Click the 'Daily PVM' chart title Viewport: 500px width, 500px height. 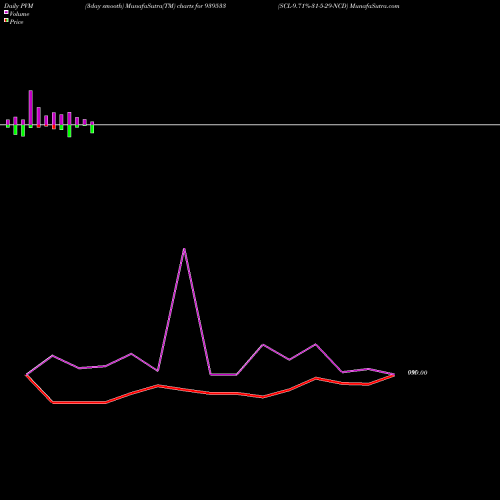pos(19,6)
